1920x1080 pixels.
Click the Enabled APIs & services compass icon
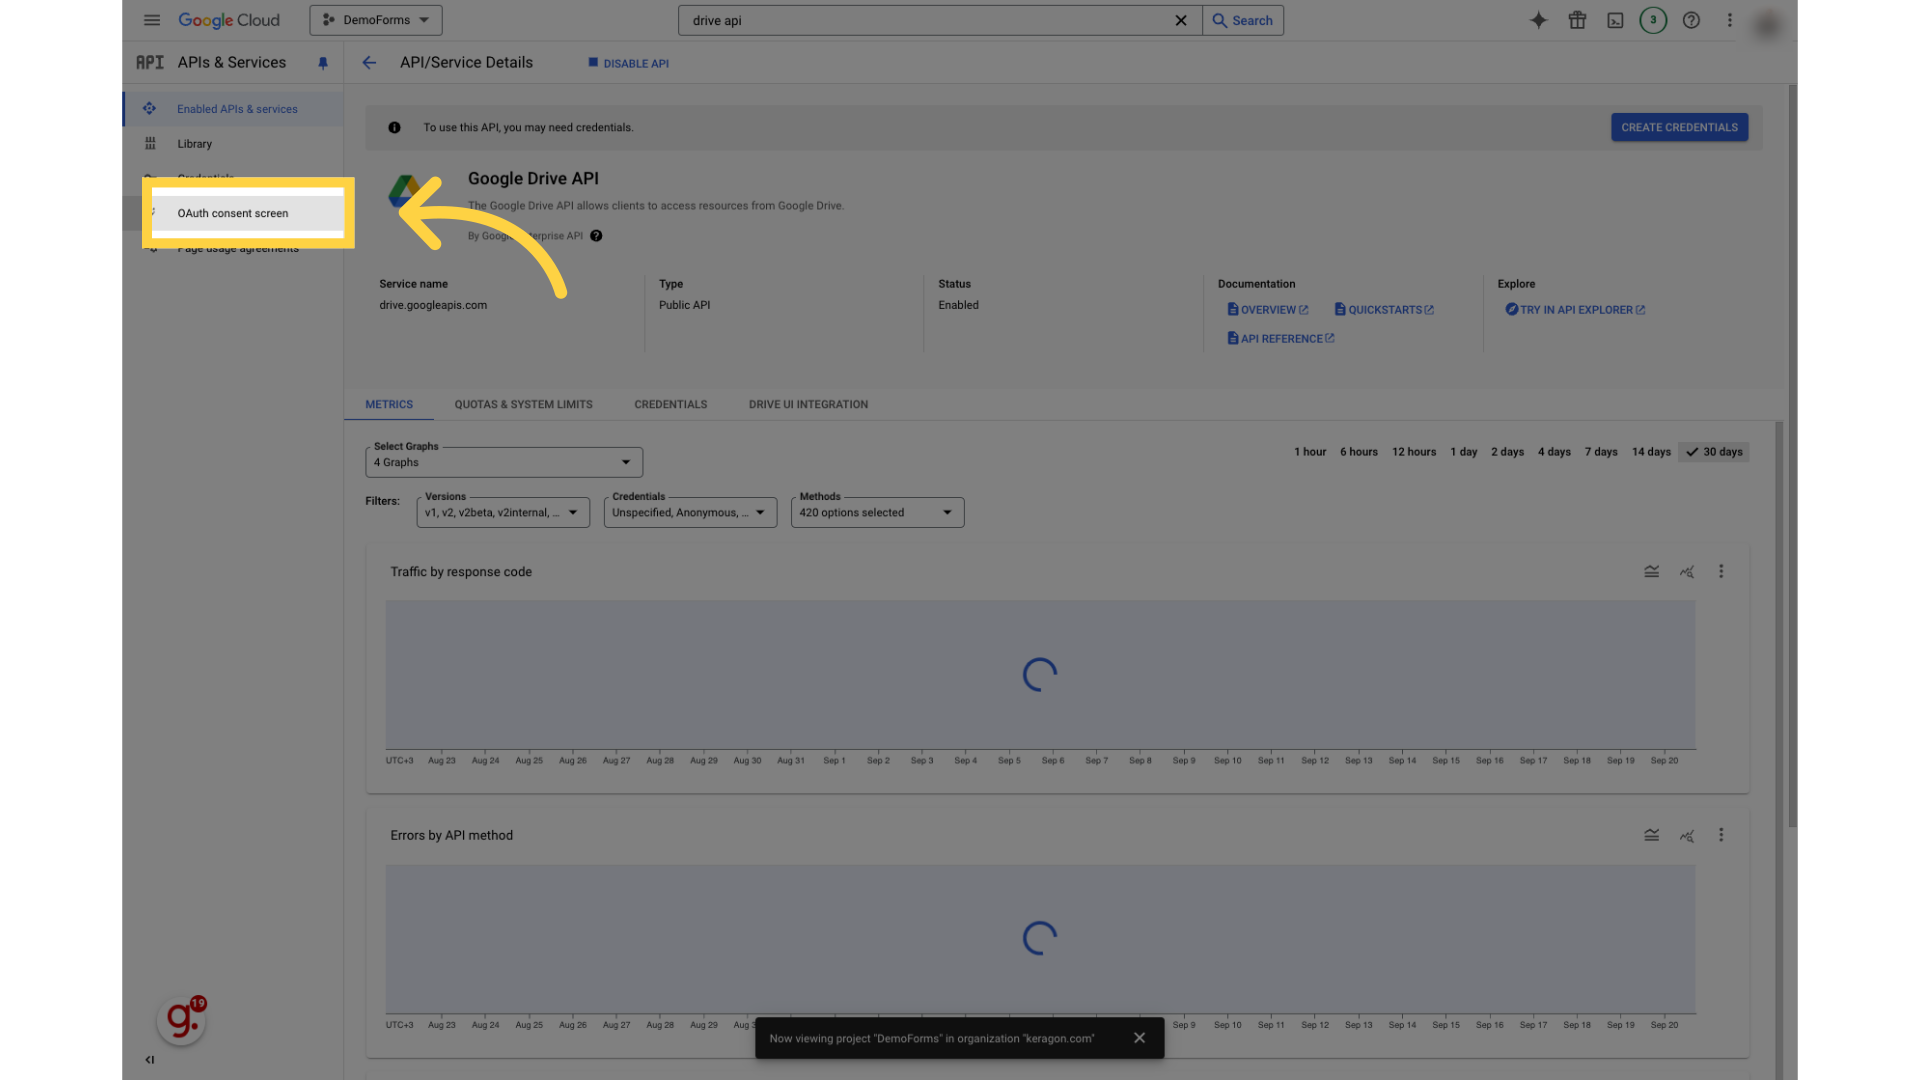tap(150, 108)
